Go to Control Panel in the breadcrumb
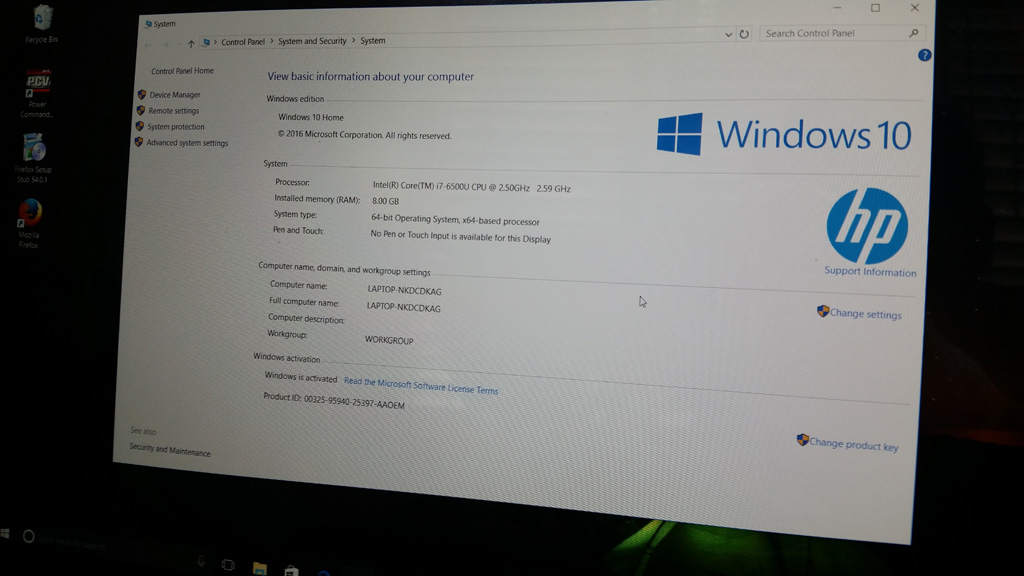1024x576 pixels. point(243,42)
